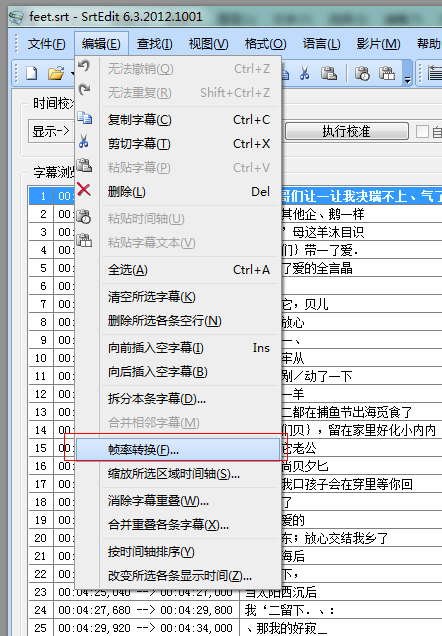Click the red X delete icon in menu
The width and height of the screenshot is (442, 636).
[x=84, y=189]
